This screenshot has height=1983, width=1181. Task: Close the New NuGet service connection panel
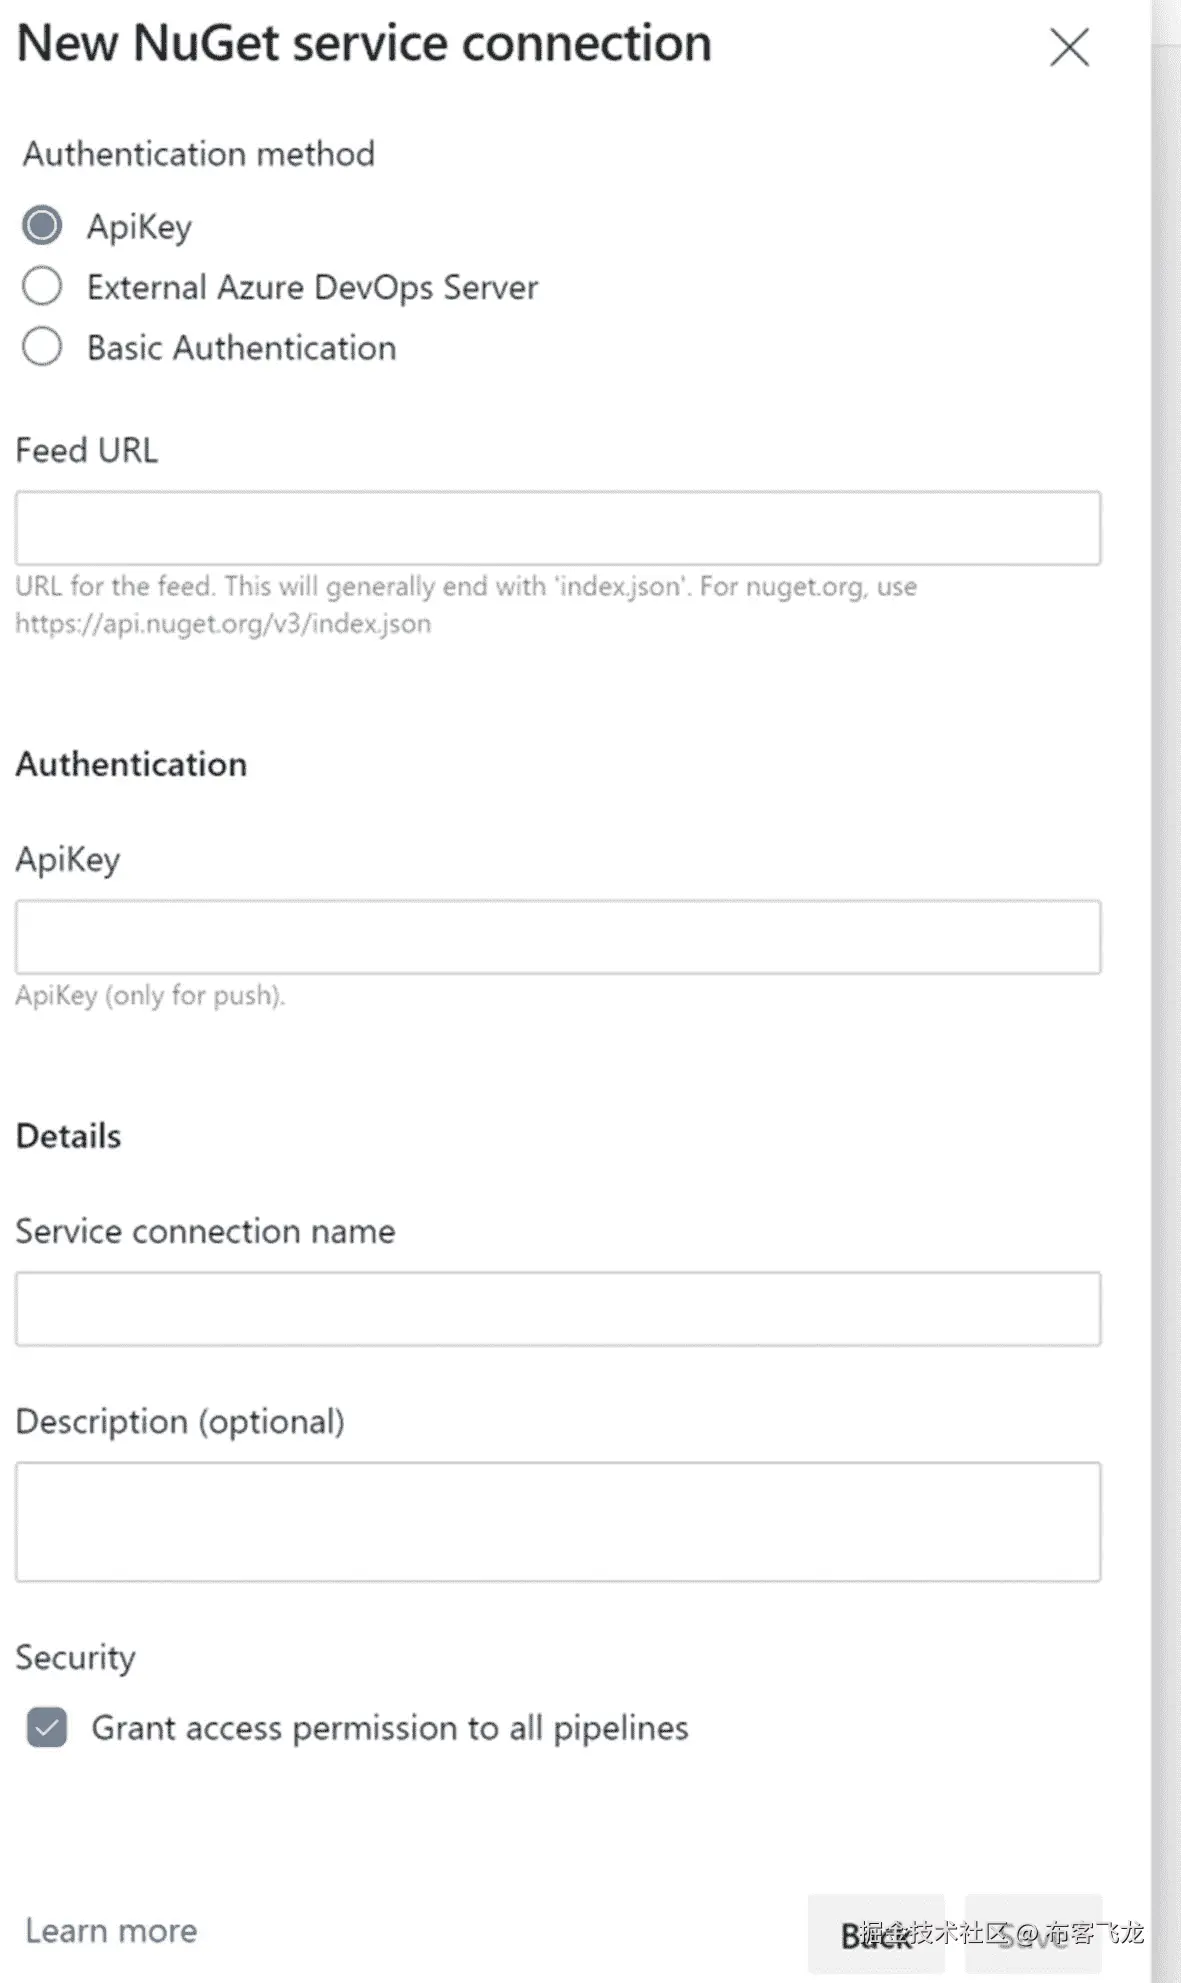pyautogui.click(x=1069, y=47)
